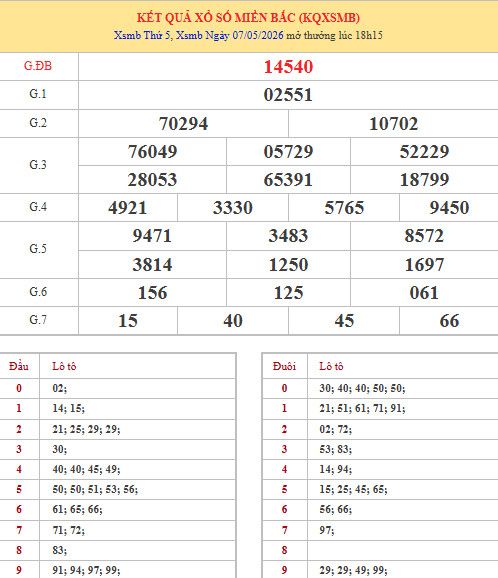Select G.7 number 66
Screen dimensions: 498x578
(x=449, y=321)
